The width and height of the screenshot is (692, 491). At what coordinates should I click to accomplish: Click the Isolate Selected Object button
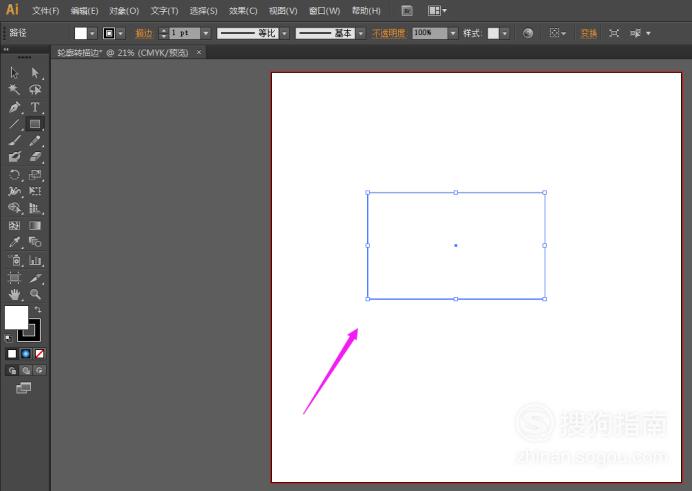pyautogui.click(x=614, y=33)
